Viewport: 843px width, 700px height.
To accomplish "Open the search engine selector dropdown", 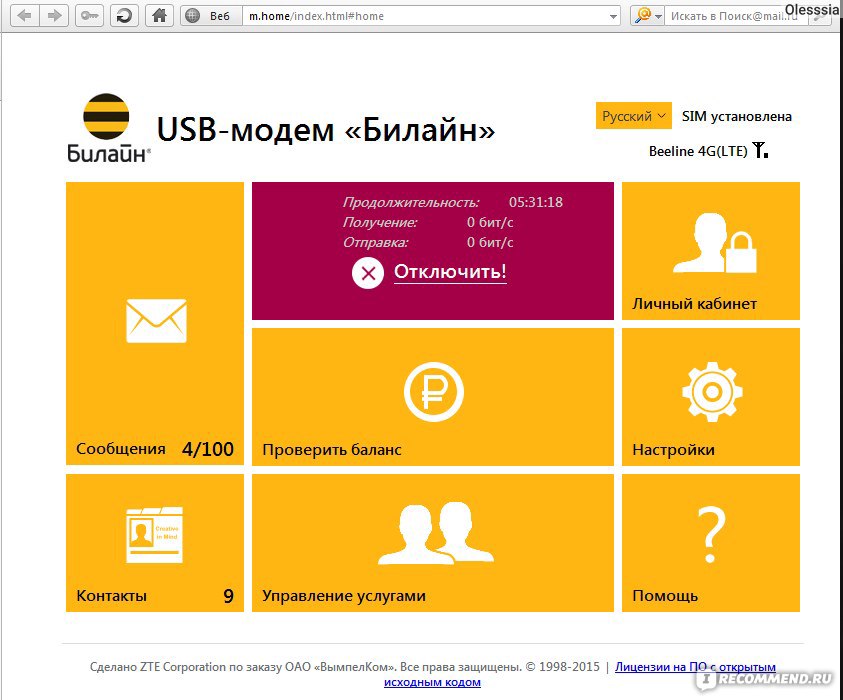I will (x=647, y=16).
